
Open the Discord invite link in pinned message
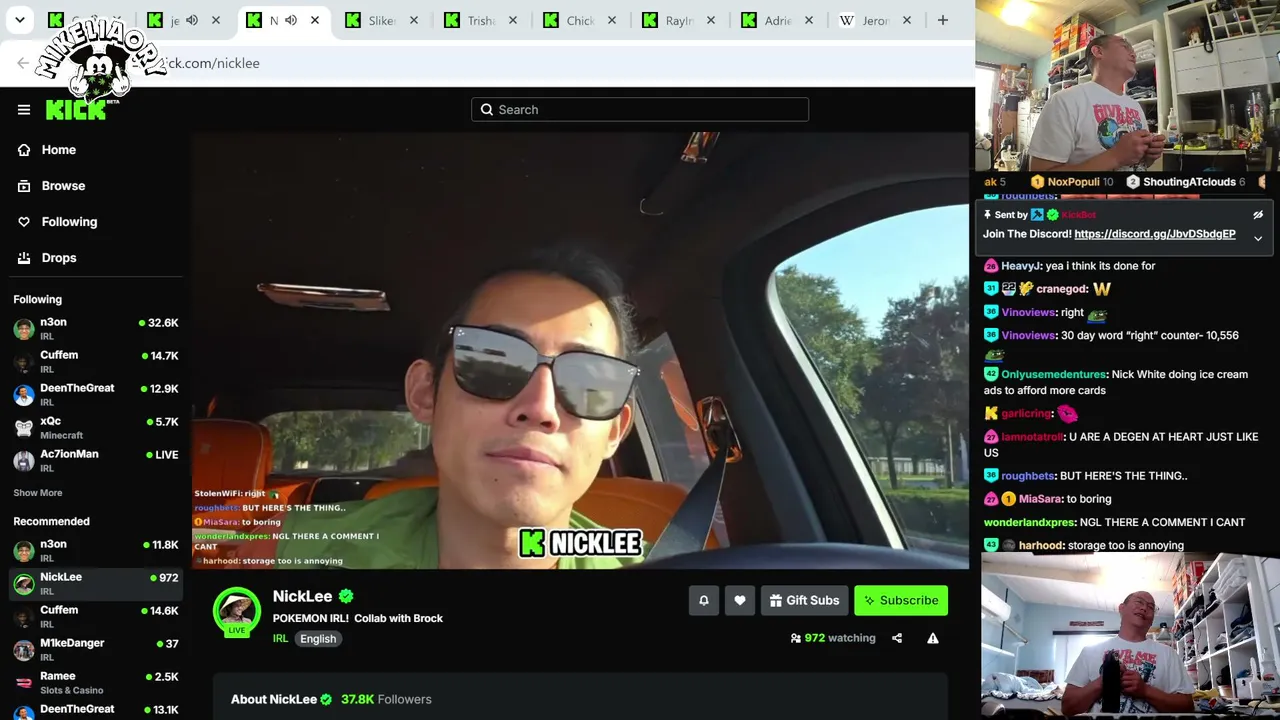pyautogui.click(x=1155, y=234)
